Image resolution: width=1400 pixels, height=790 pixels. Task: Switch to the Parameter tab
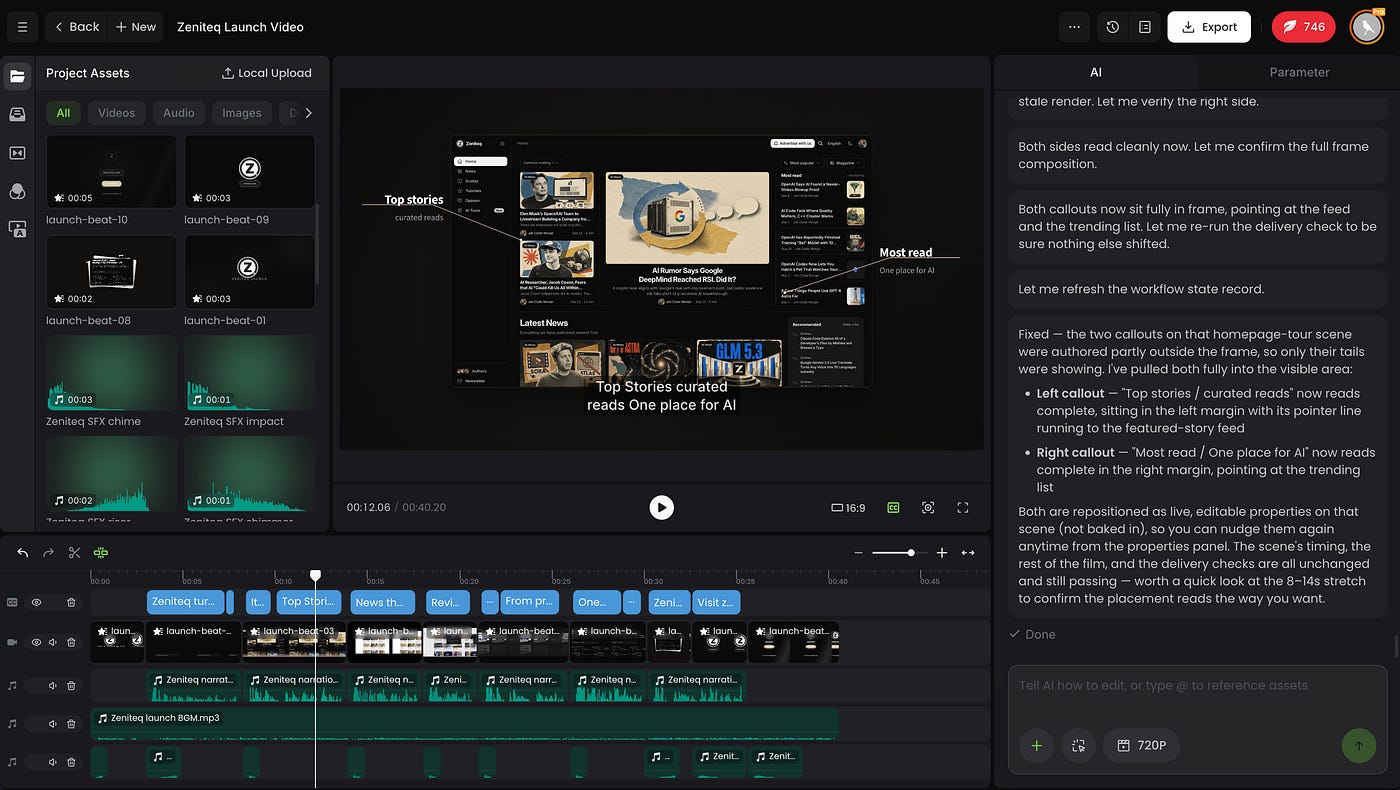[1299, 72]
